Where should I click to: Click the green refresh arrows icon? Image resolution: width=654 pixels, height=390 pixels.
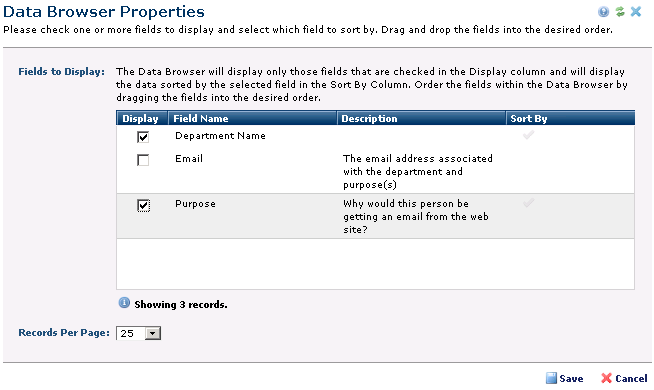point(620,12)
